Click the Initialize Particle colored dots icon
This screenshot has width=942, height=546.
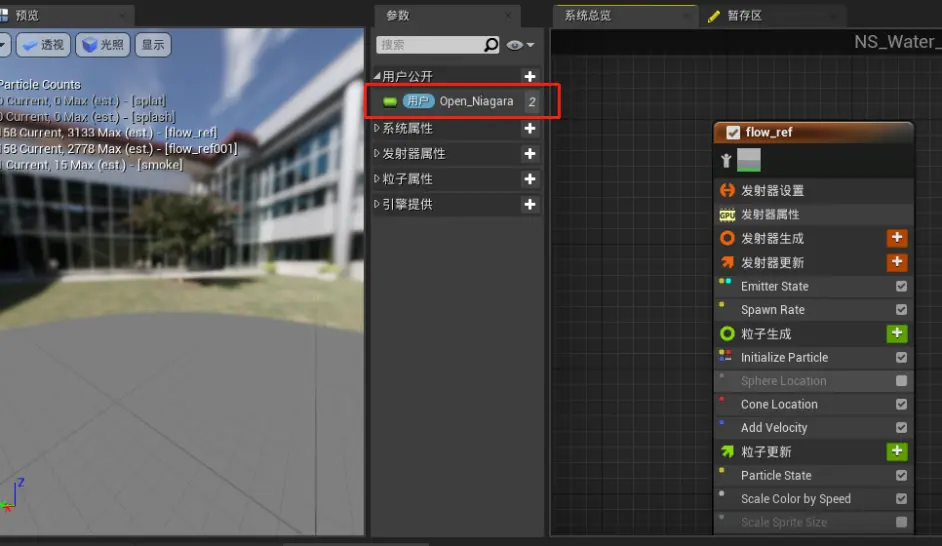coord(725,355)
